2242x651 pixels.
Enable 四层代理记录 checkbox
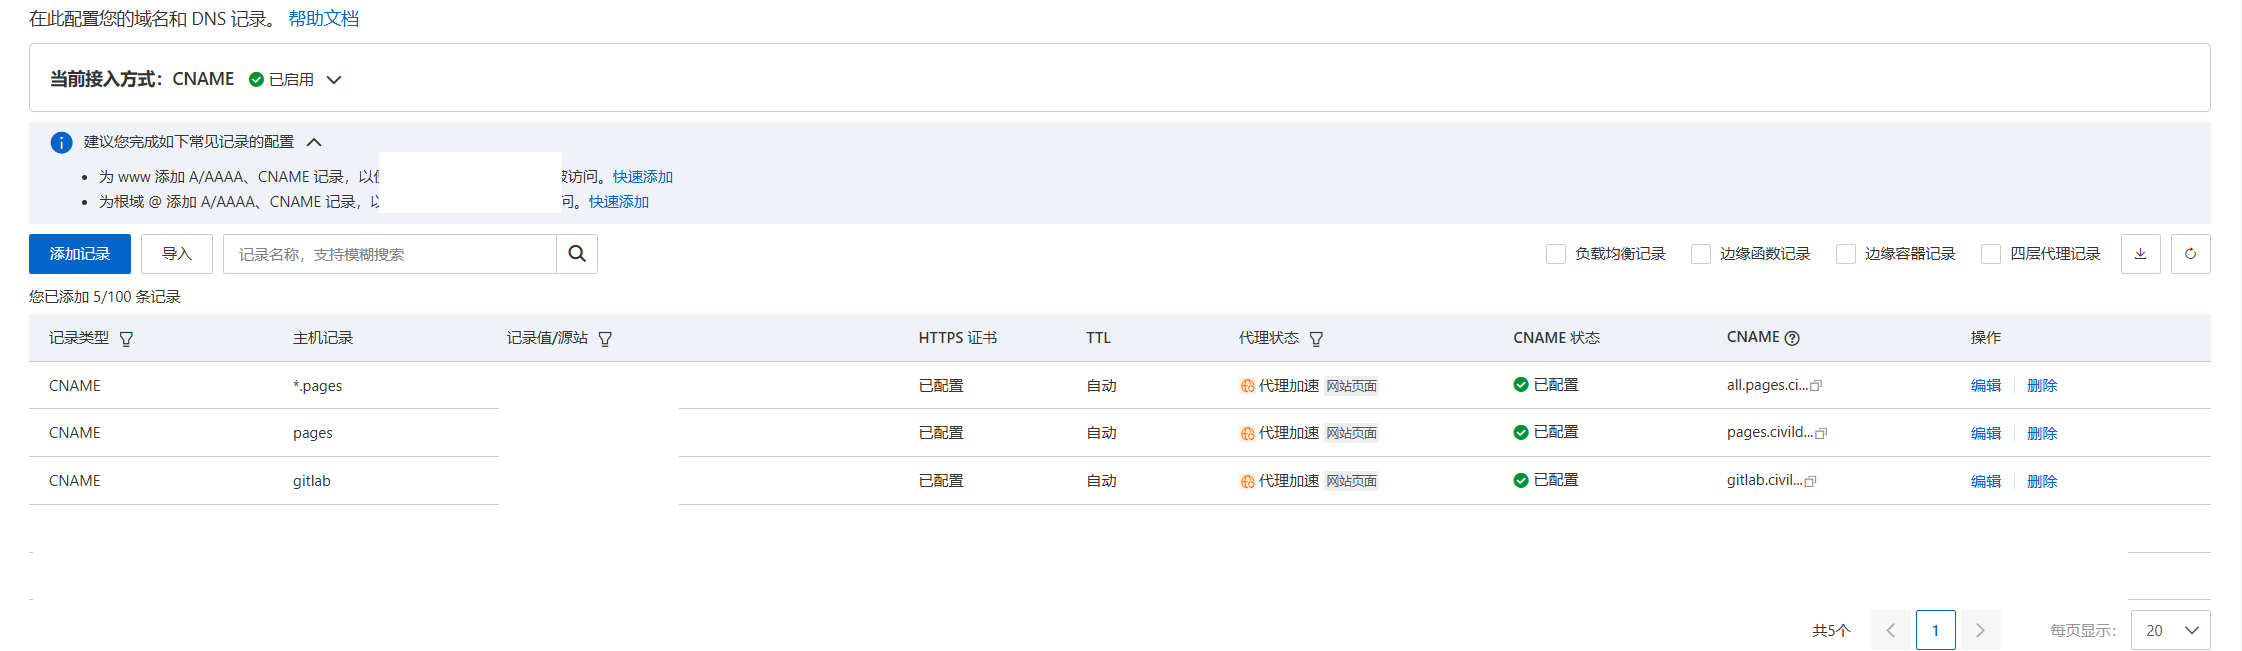(1990, 254)
